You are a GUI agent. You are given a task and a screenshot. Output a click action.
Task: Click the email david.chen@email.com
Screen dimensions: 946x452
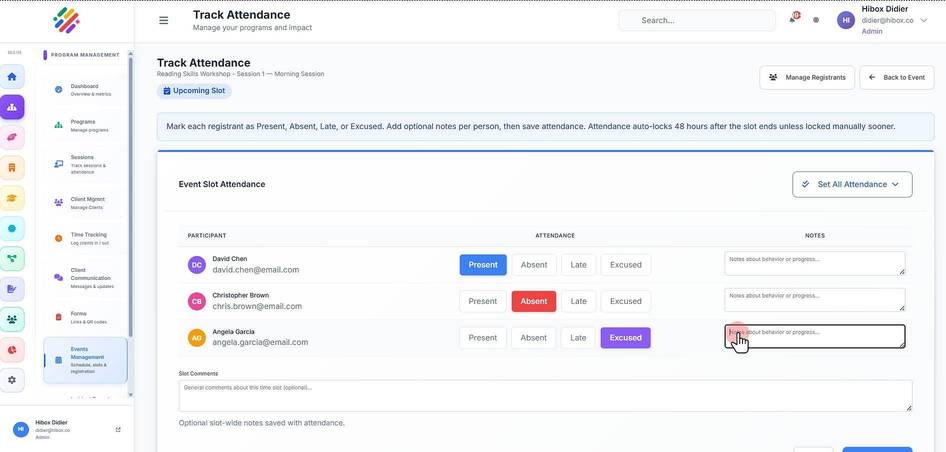(256, 270)
